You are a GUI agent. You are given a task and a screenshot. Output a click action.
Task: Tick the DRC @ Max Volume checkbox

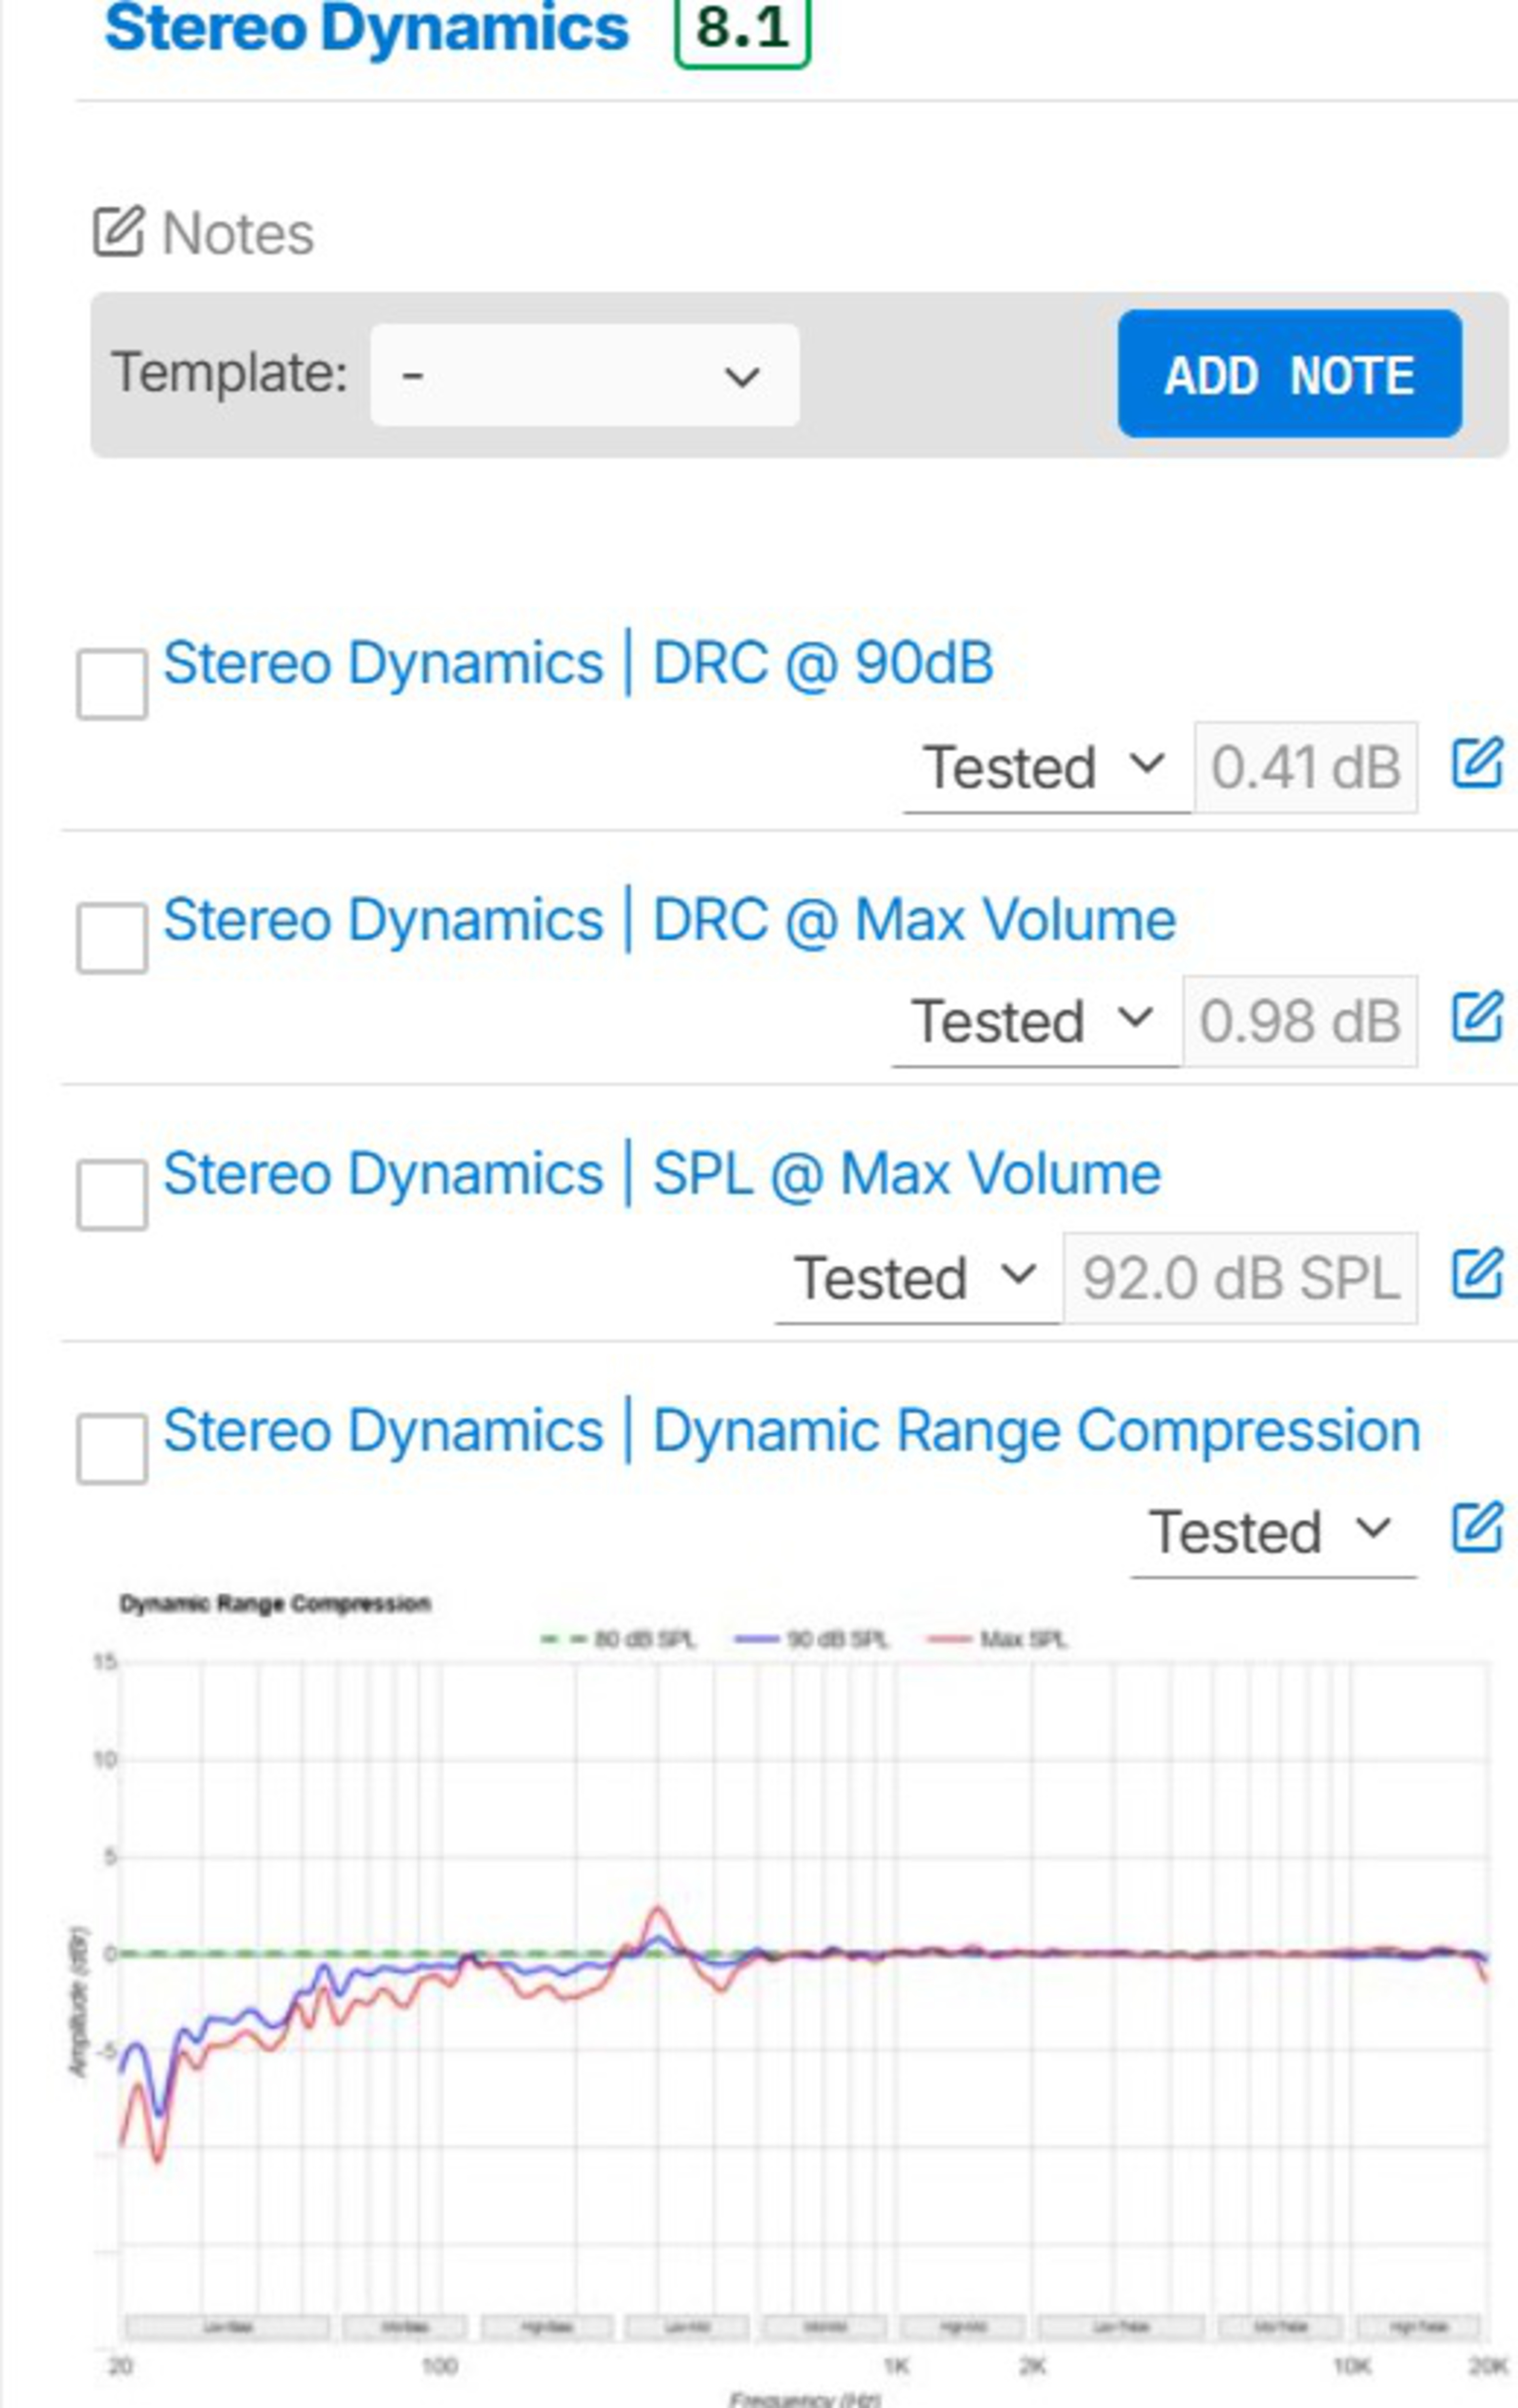coord(112,938)
